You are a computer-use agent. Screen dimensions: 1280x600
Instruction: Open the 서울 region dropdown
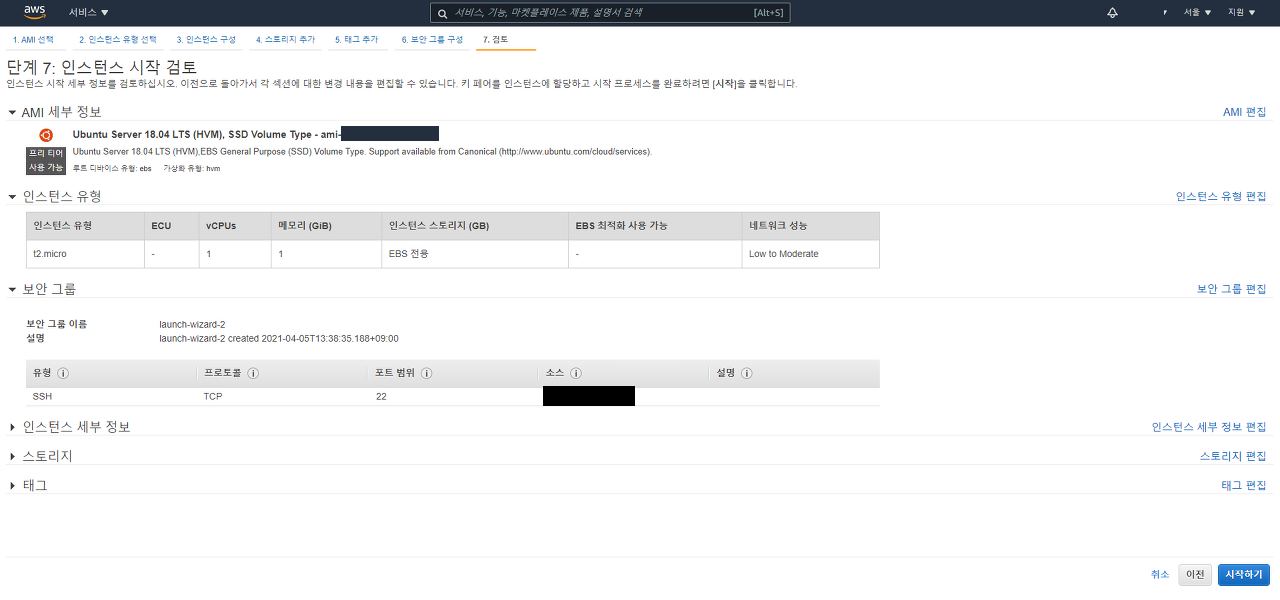[x=1197, y=12]
